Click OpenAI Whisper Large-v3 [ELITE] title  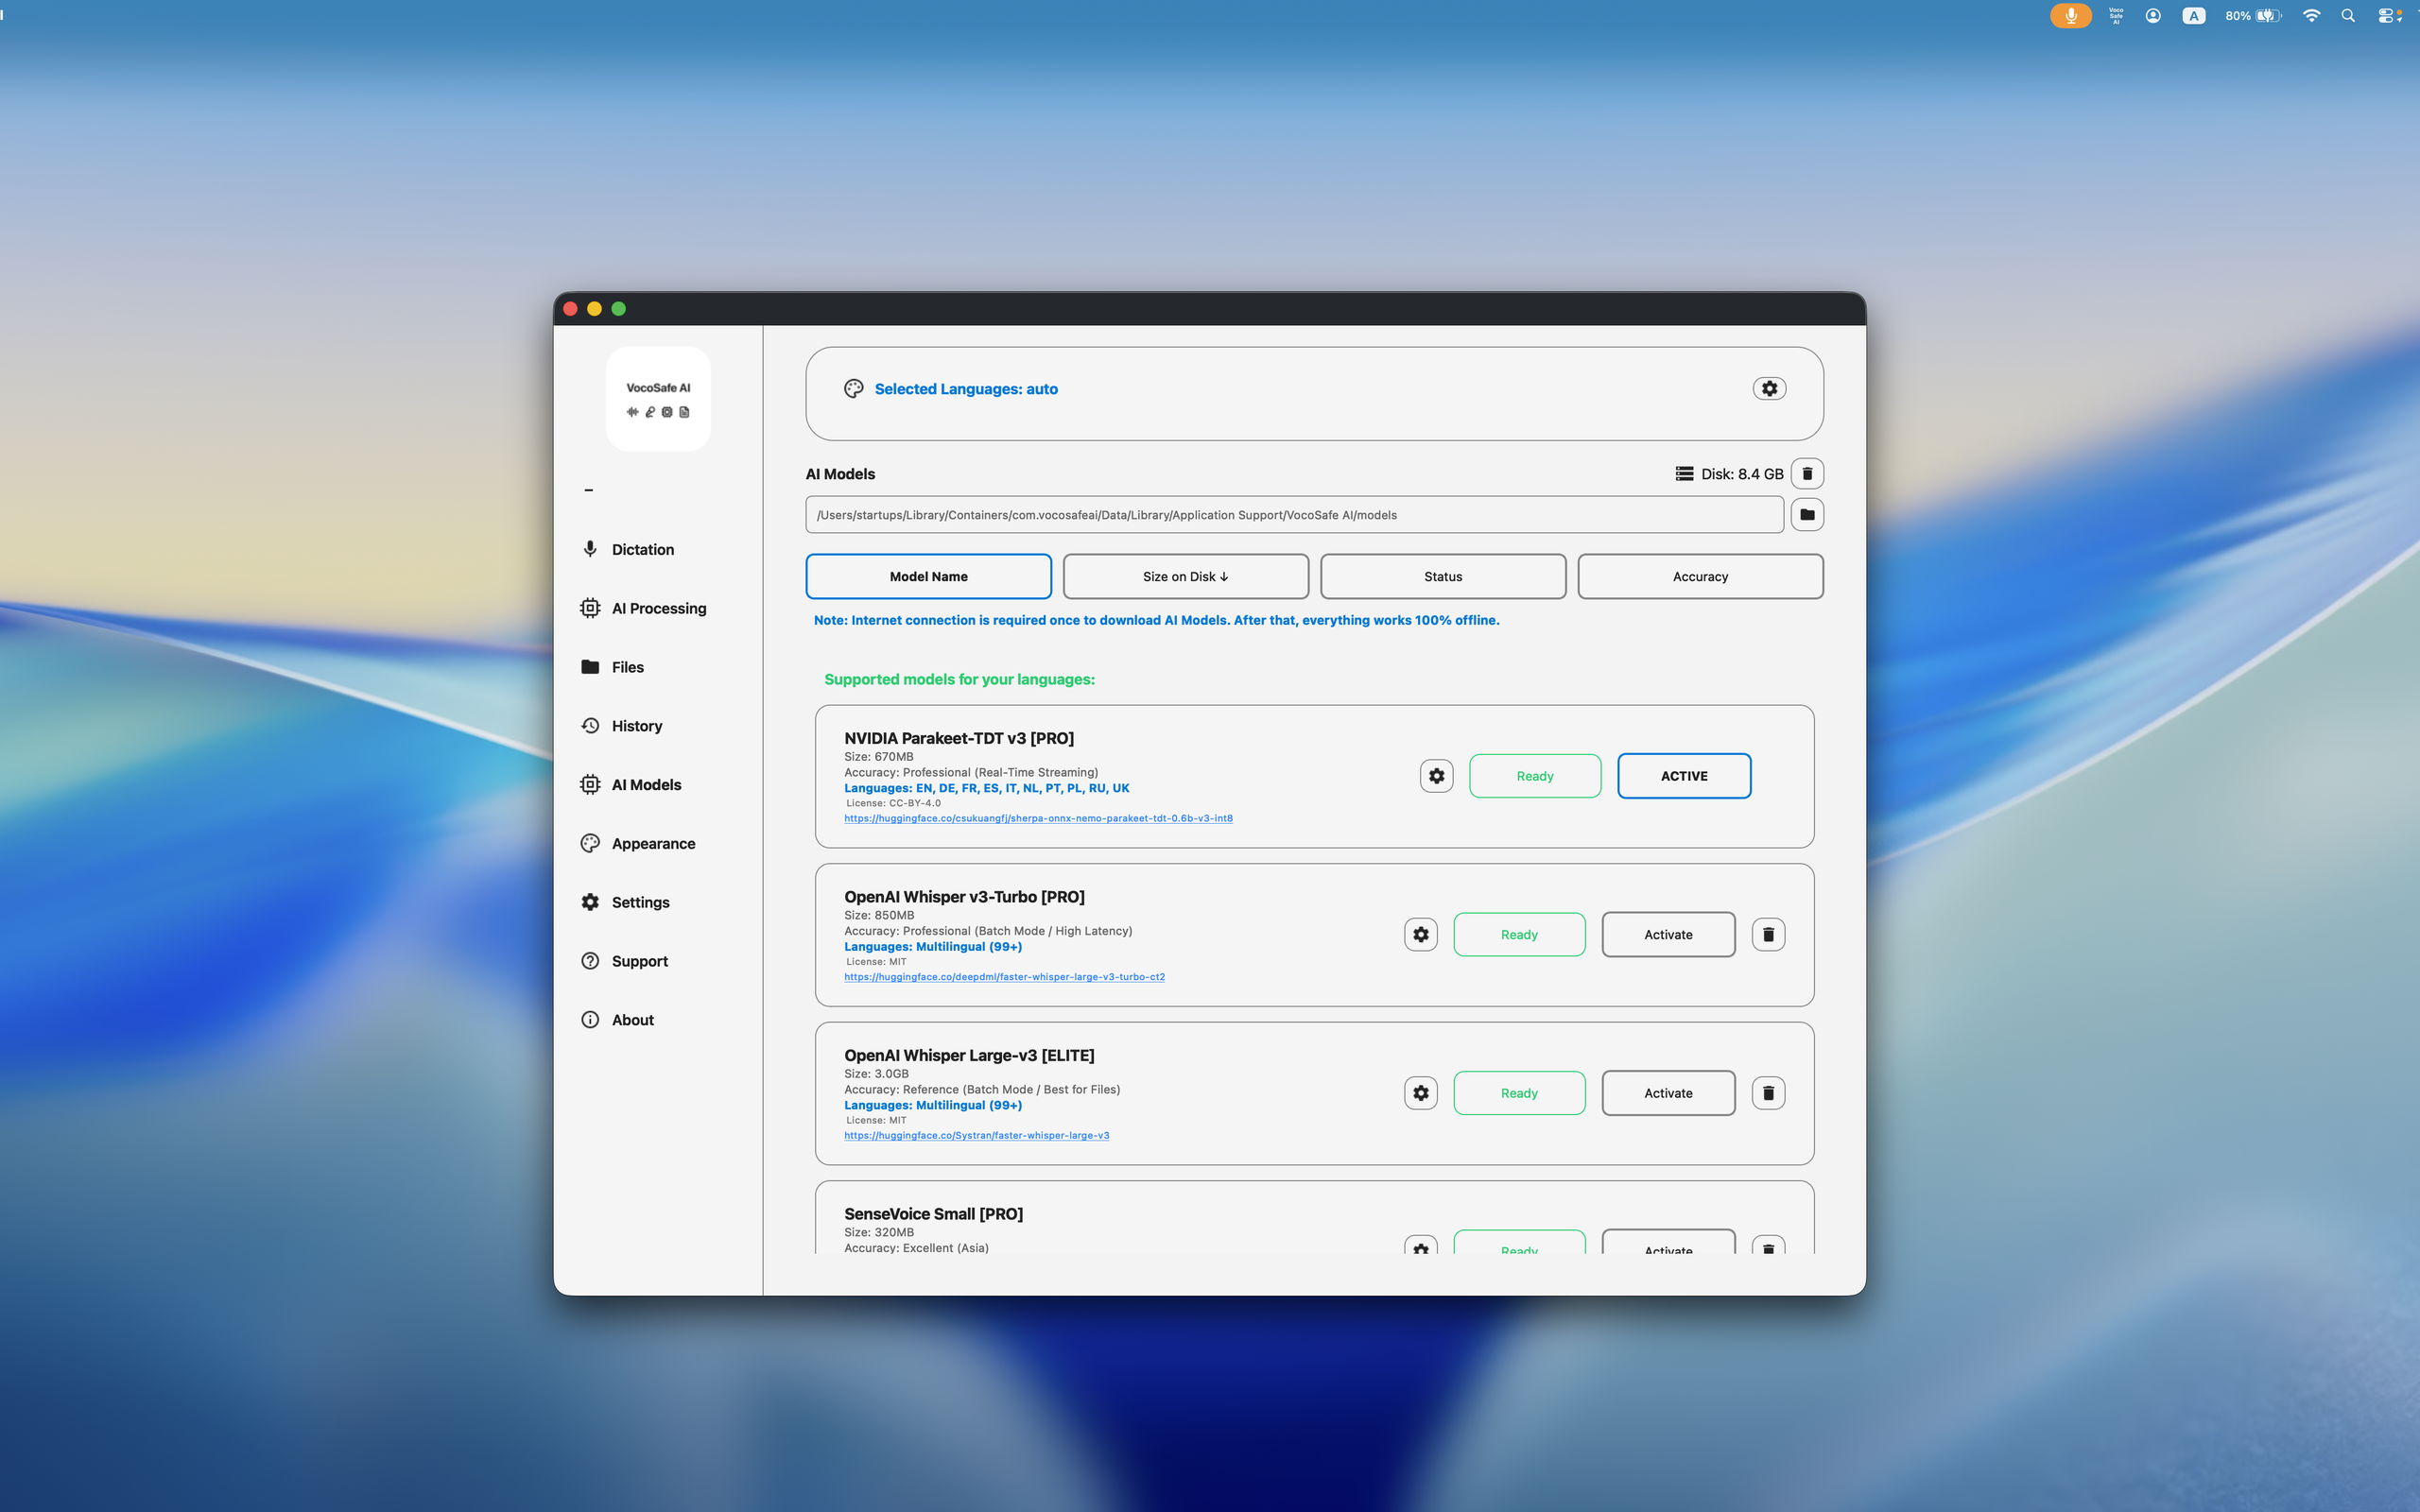969,1055
